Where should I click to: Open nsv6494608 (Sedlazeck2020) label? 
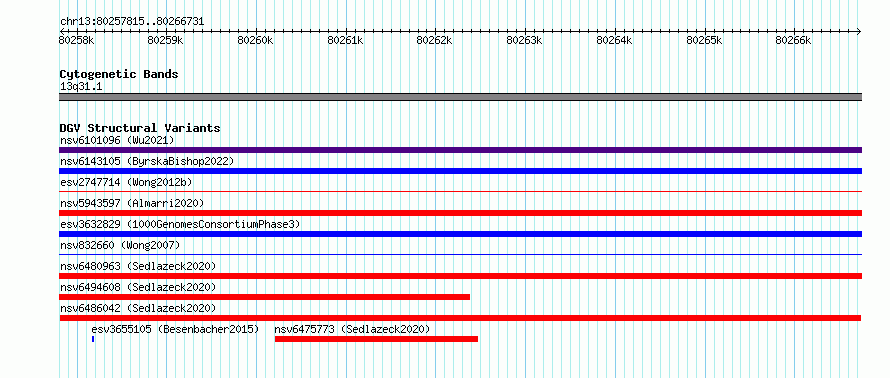[138, 287]
